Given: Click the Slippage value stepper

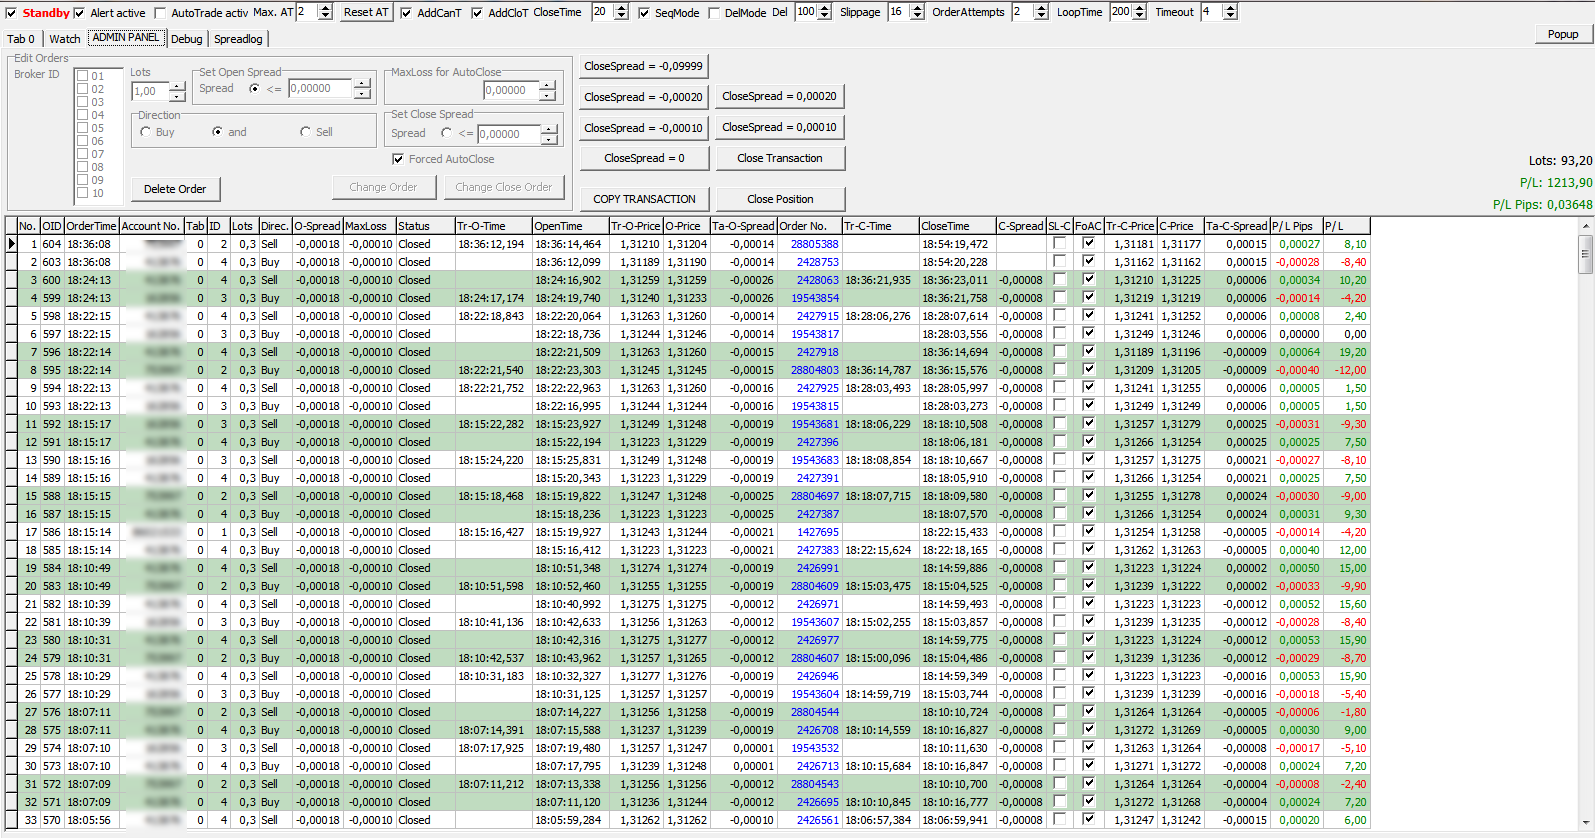Looking at the screenshot, I should 917,12.
